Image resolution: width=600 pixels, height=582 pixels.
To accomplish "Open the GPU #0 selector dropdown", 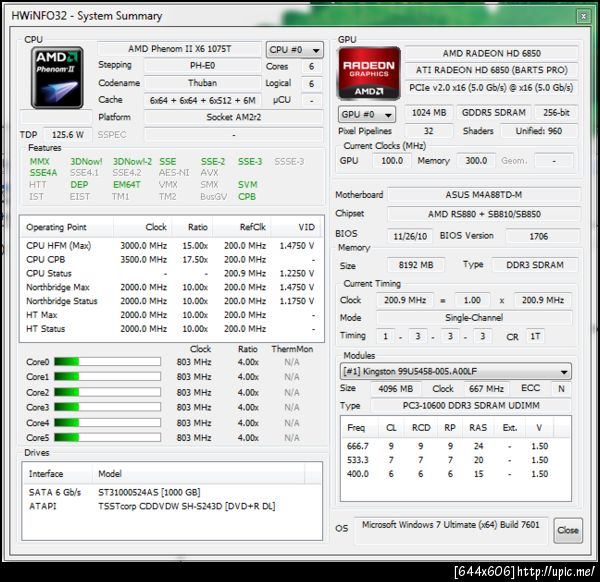I will tap(367, 114).
